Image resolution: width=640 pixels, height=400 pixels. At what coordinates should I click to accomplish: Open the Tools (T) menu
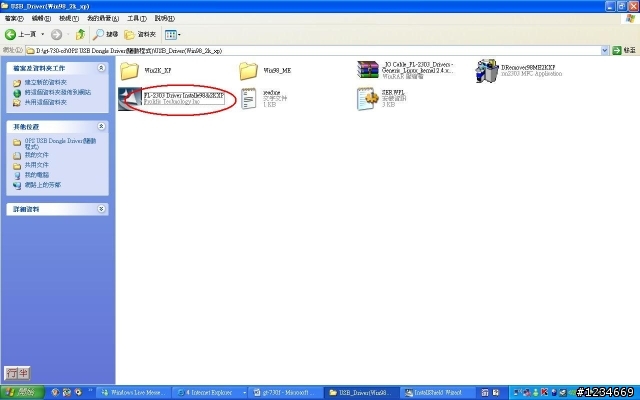[x=137, y=18]
